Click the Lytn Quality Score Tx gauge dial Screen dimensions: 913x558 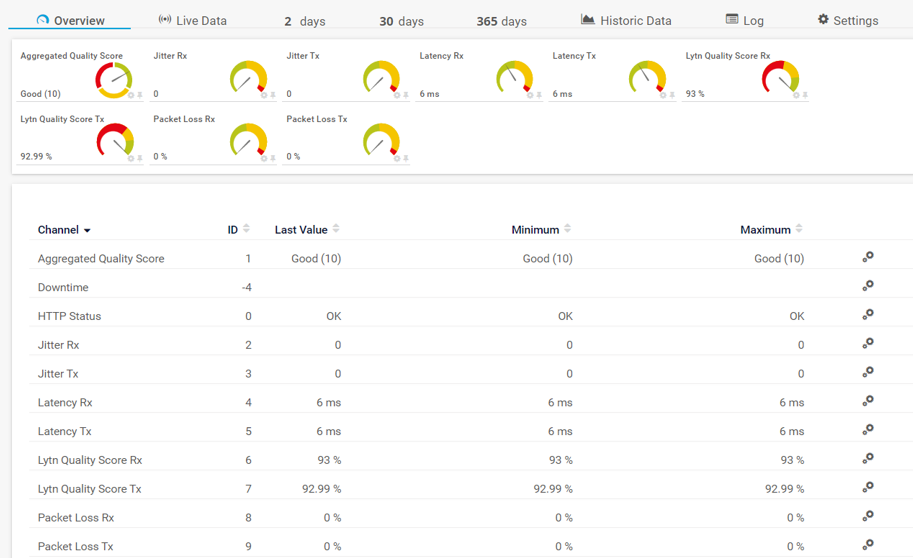click(x=115, y=140)
